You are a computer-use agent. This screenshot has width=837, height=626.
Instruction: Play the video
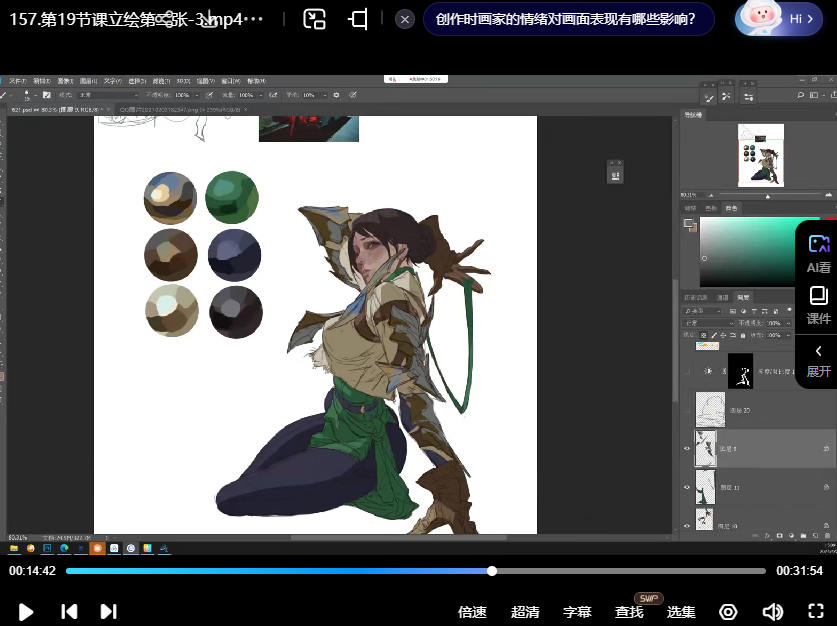[x=26, y=611]
